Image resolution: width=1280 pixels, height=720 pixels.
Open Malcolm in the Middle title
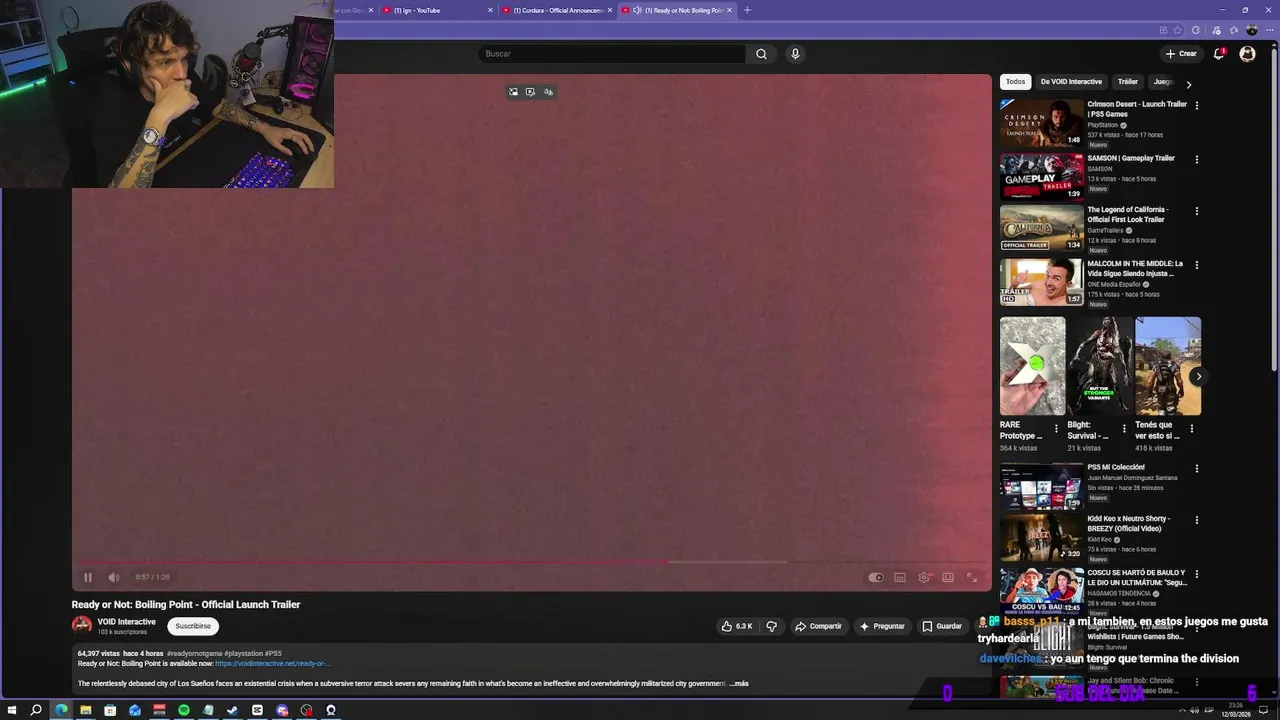pyautogui.click(x=1135, y=269)
